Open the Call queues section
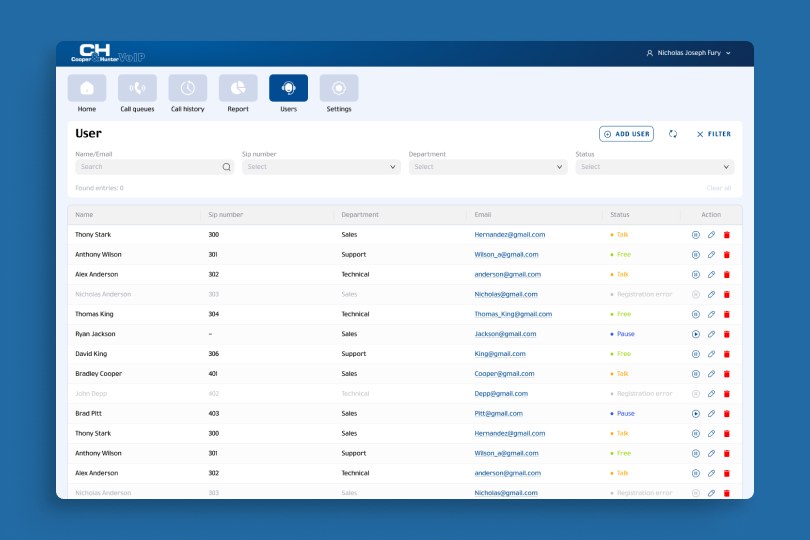 pos(137,89)
